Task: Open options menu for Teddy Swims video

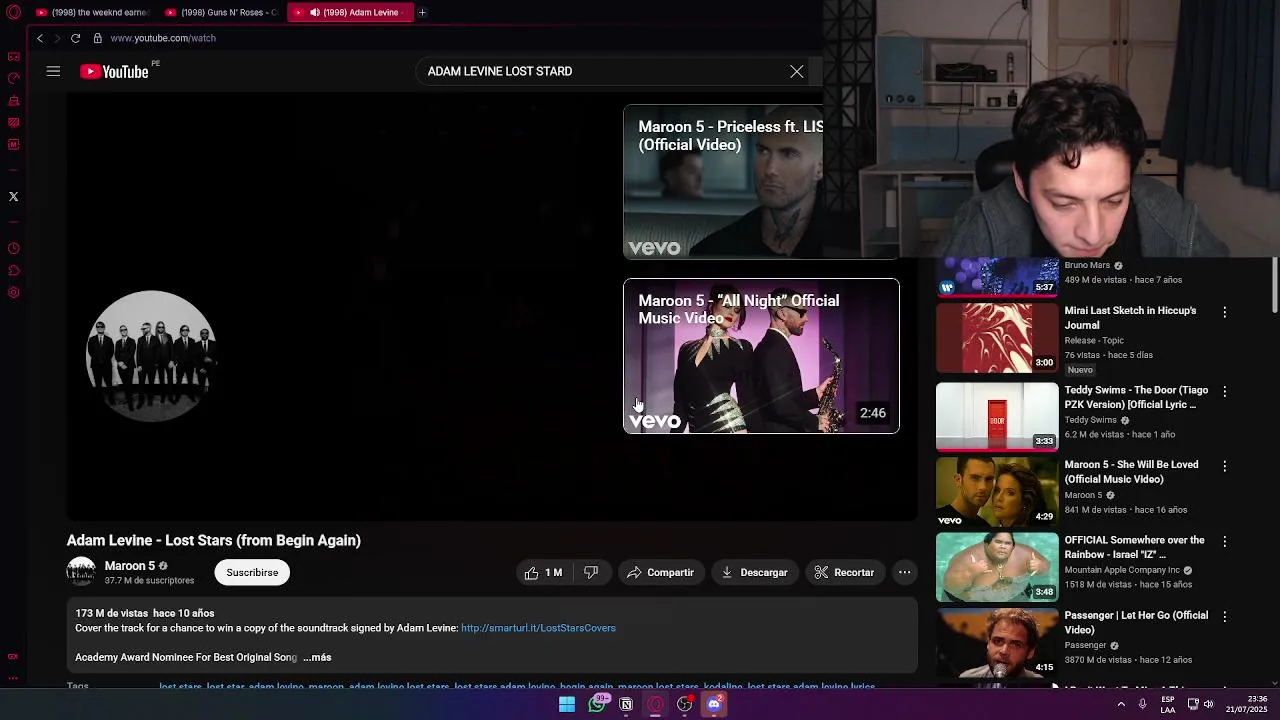Action: pos(1225,392)
